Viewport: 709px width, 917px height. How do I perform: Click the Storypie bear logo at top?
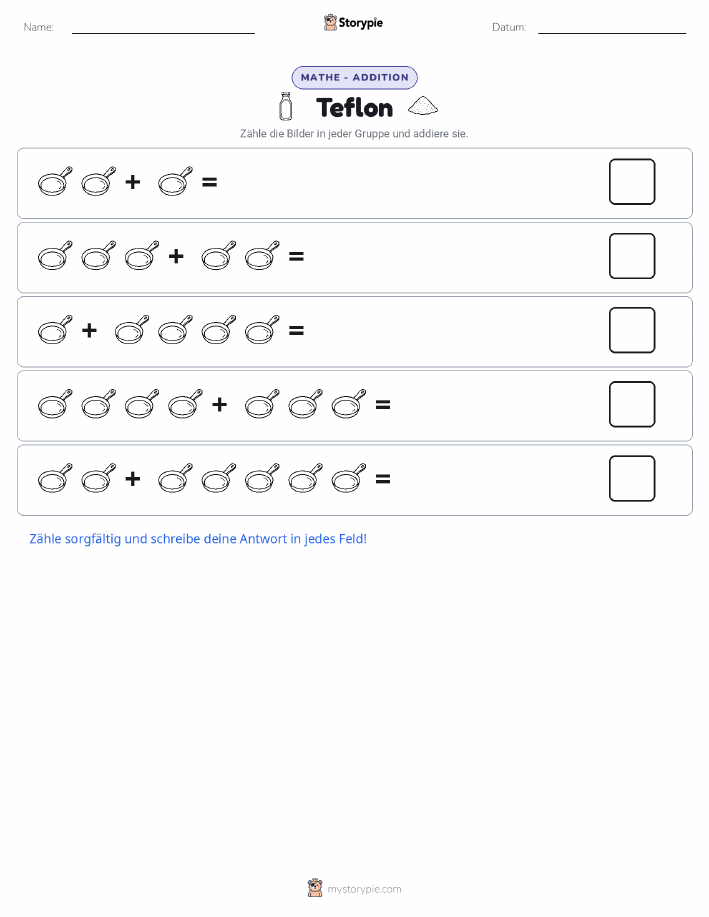click(x=331, y=23)
